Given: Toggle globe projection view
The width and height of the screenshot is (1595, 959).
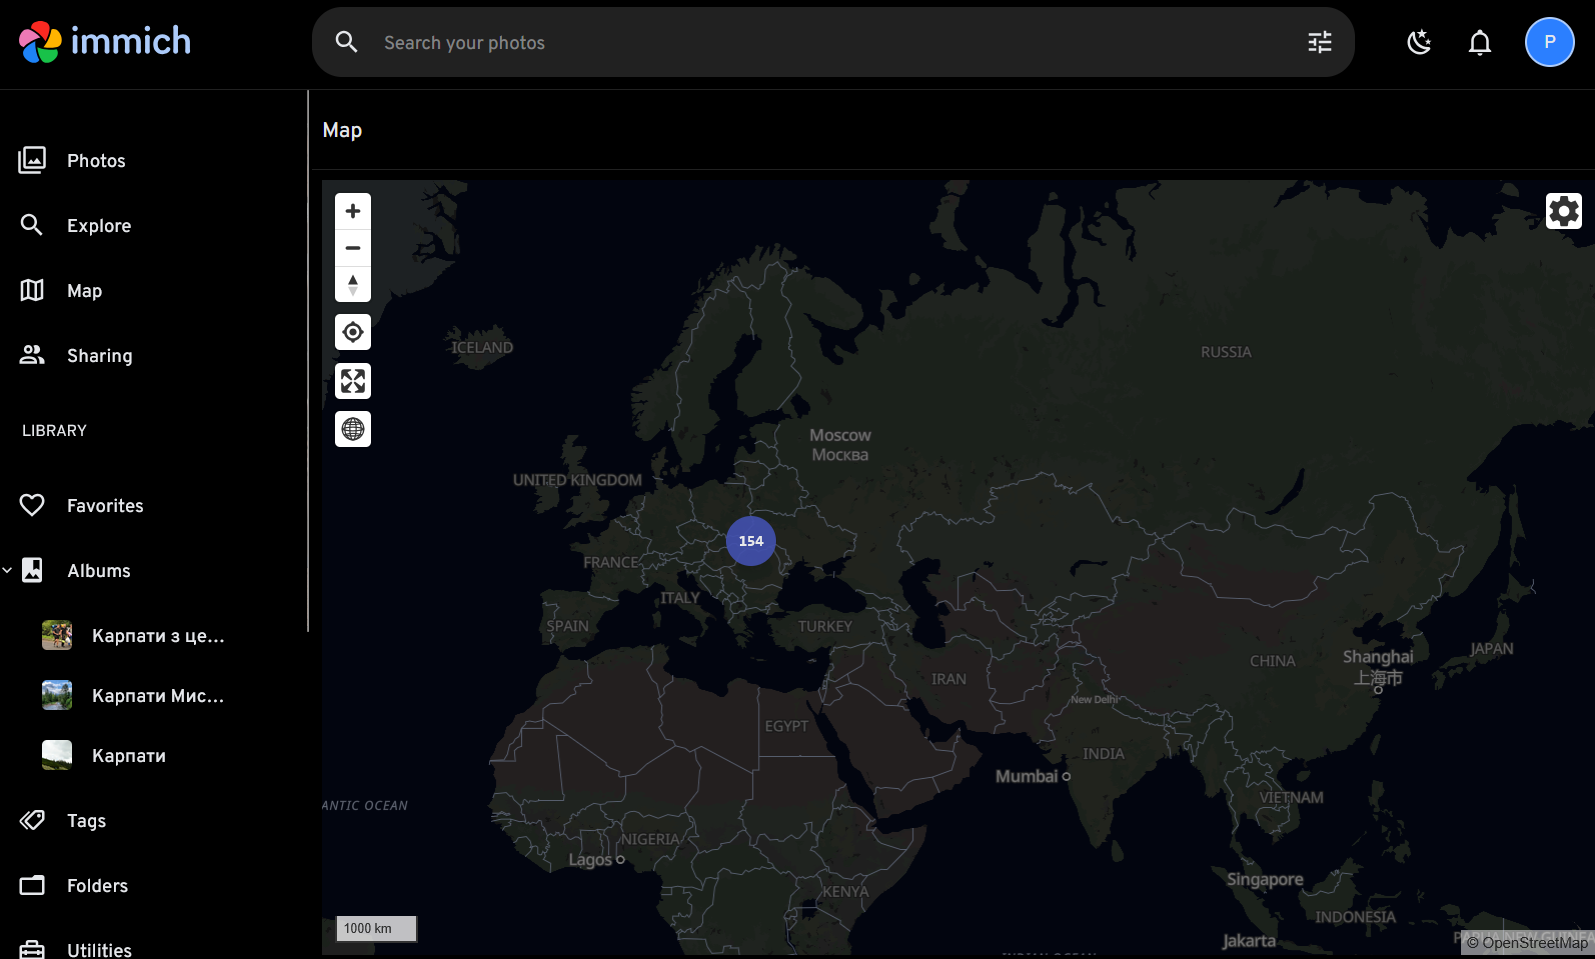Looking at the screenshot, I should pos(352,429).
